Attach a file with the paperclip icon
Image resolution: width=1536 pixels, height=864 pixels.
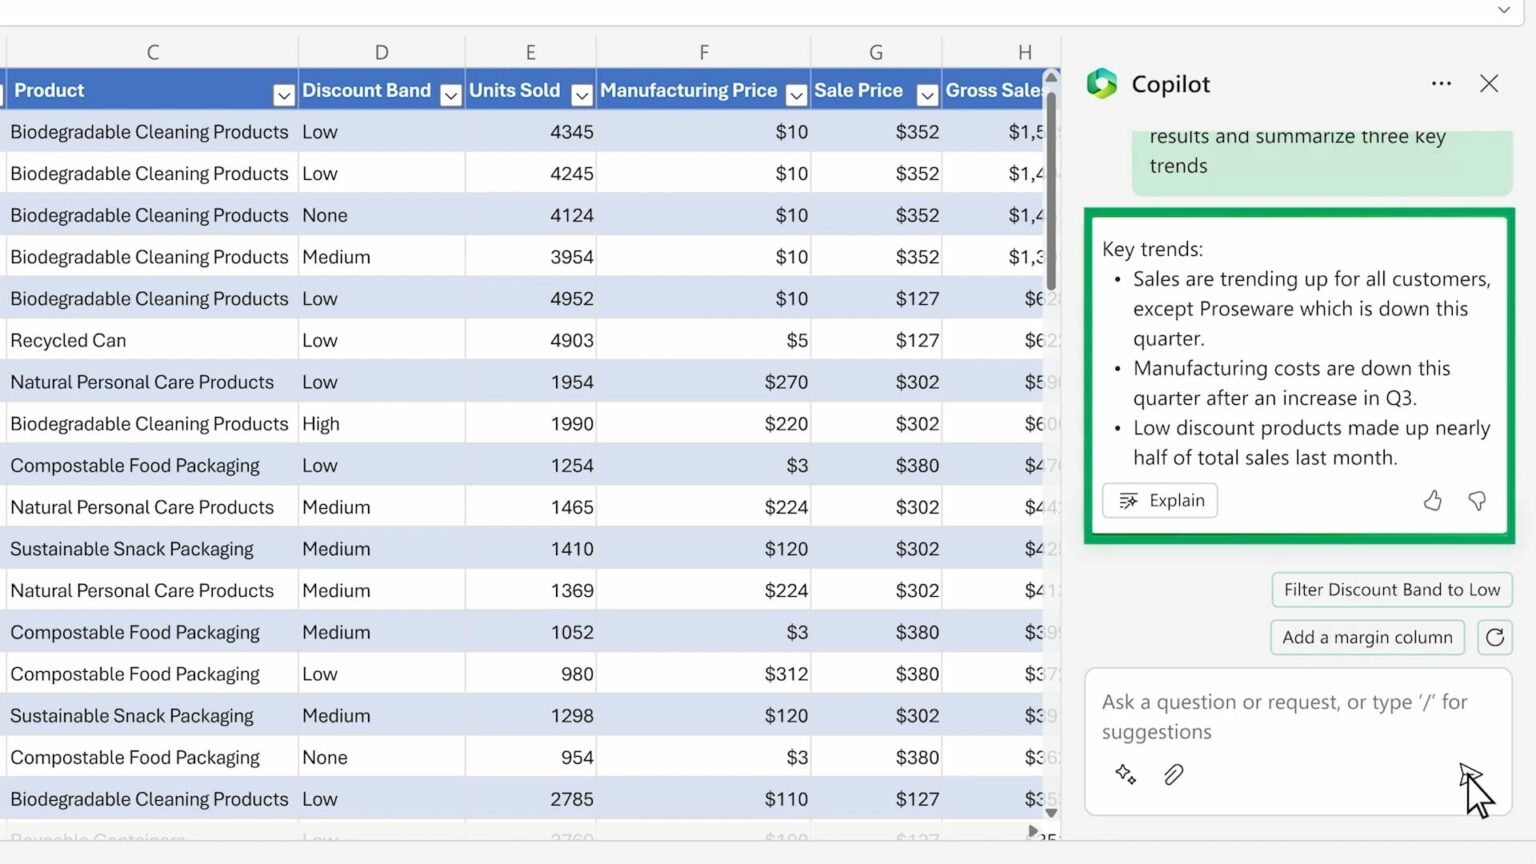click(x=1174, y=775)
